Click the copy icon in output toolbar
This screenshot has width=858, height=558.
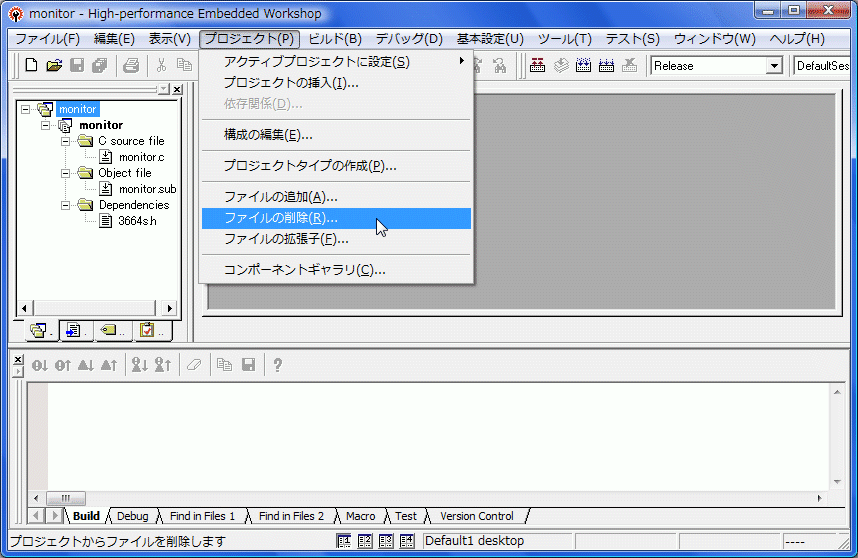(224, 365)
